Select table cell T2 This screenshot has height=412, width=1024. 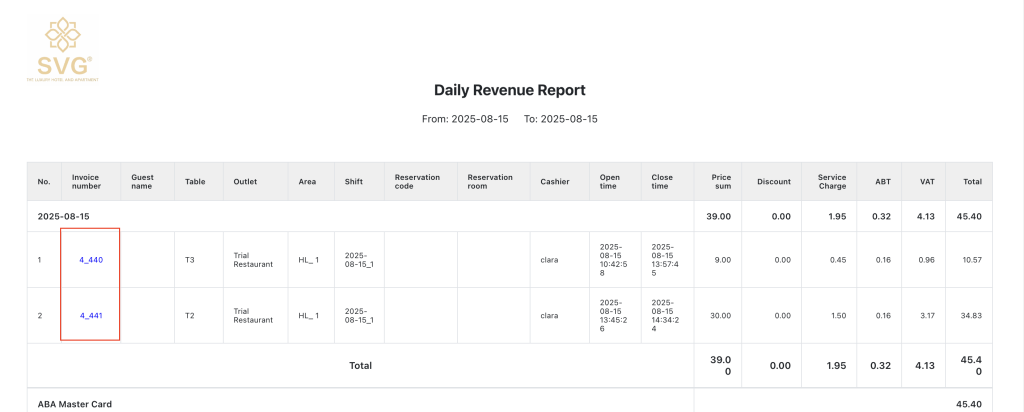tap(190, 316)
